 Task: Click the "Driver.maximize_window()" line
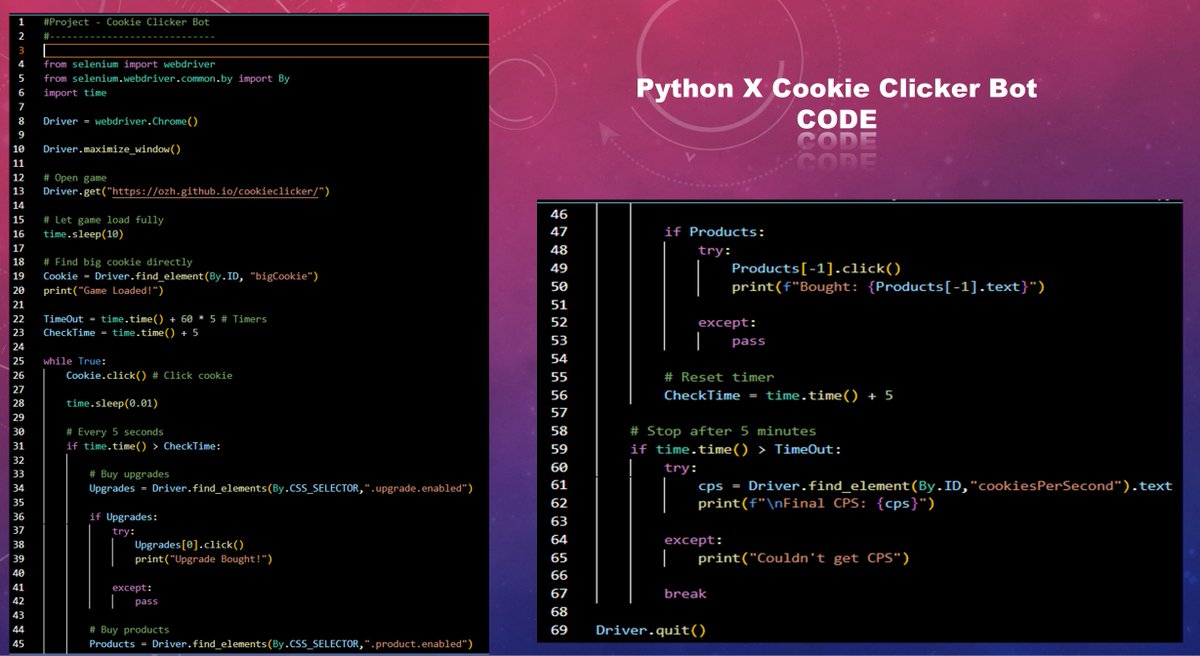pos(111,149)
